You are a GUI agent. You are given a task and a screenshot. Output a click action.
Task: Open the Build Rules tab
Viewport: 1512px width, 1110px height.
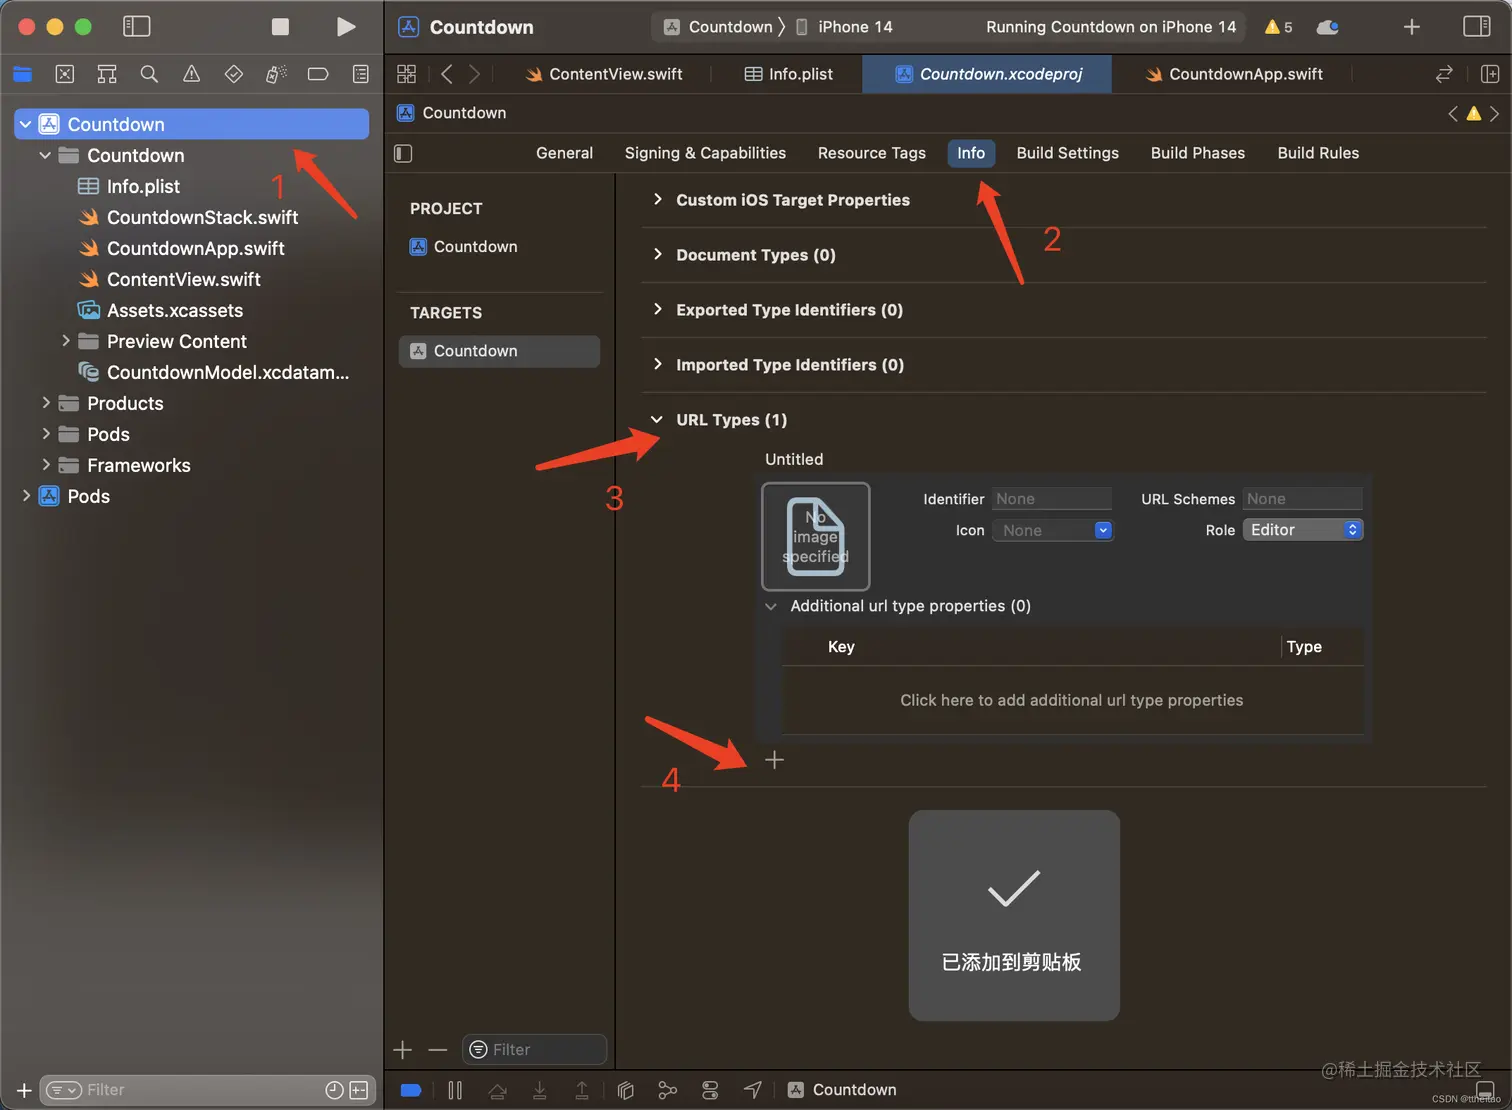pos(1318,153)
